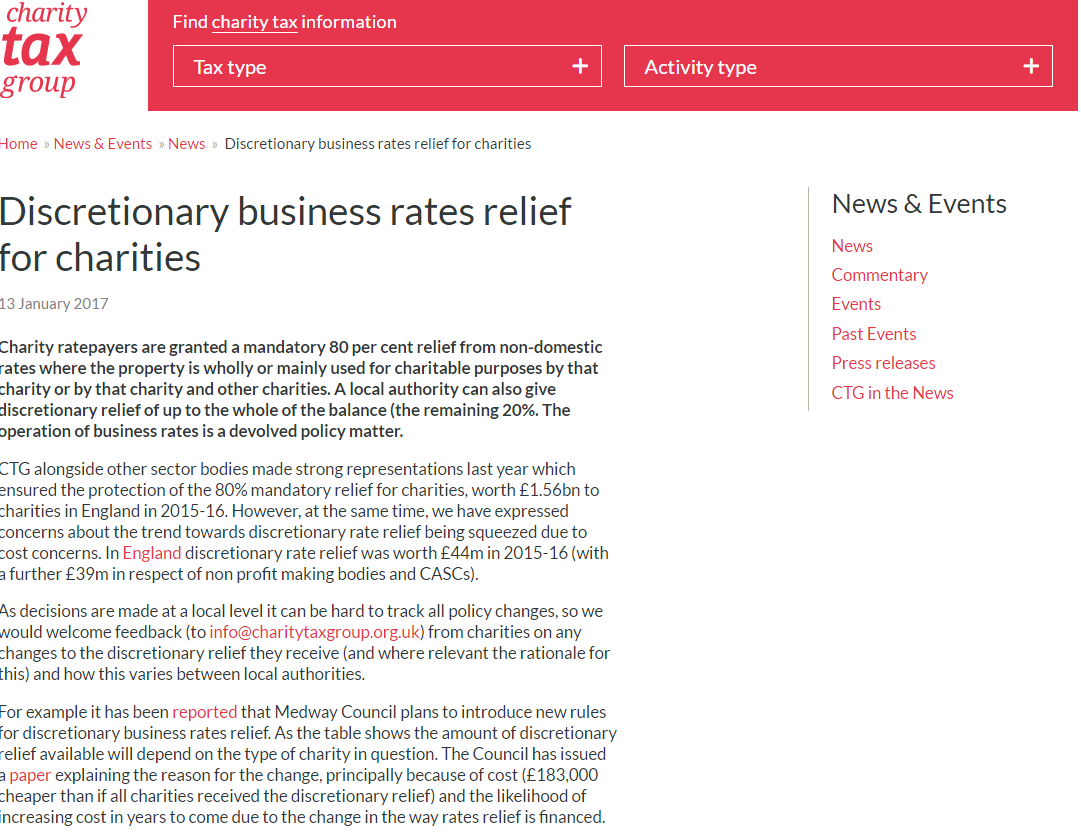The height and width of the screenshot is (833, 1081).
Task: Expand the Activity type filter dropdown
Action: (838, 65)
